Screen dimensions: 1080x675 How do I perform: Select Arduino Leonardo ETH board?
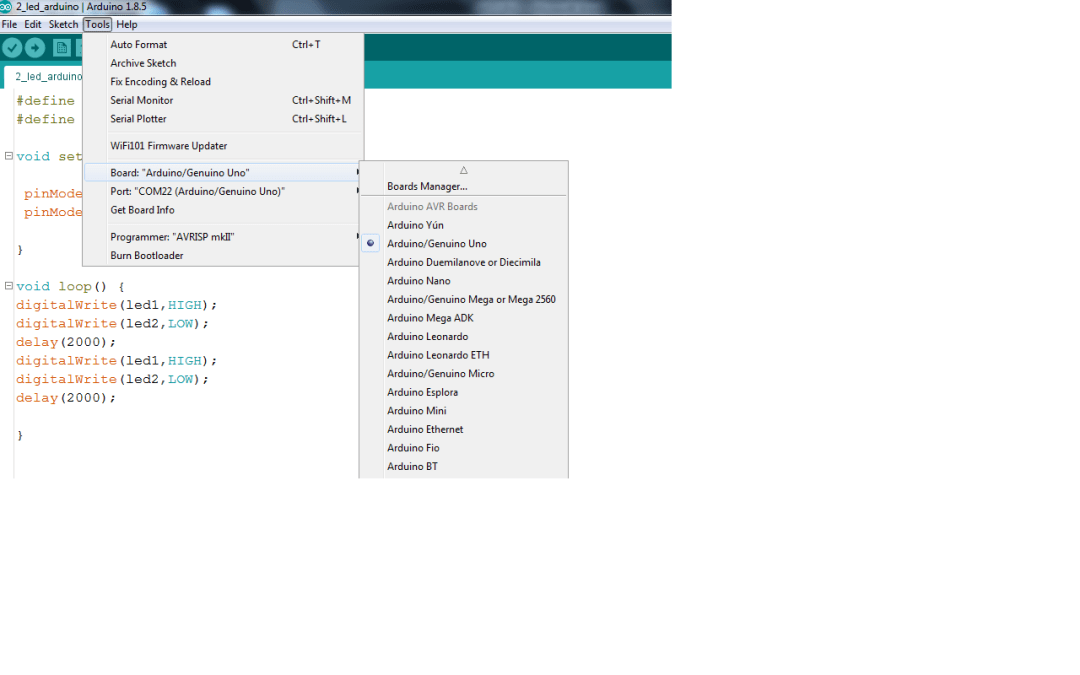click(x=464, y=355)
